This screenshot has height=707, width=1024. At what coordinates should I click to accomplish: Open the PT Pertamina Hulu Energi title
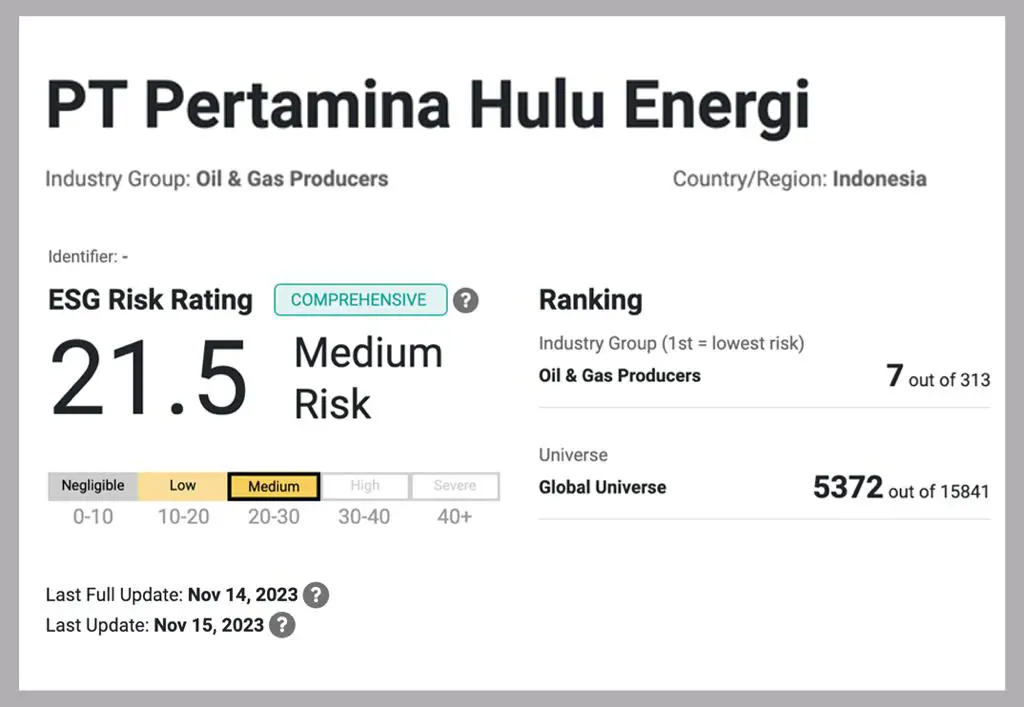428,103
